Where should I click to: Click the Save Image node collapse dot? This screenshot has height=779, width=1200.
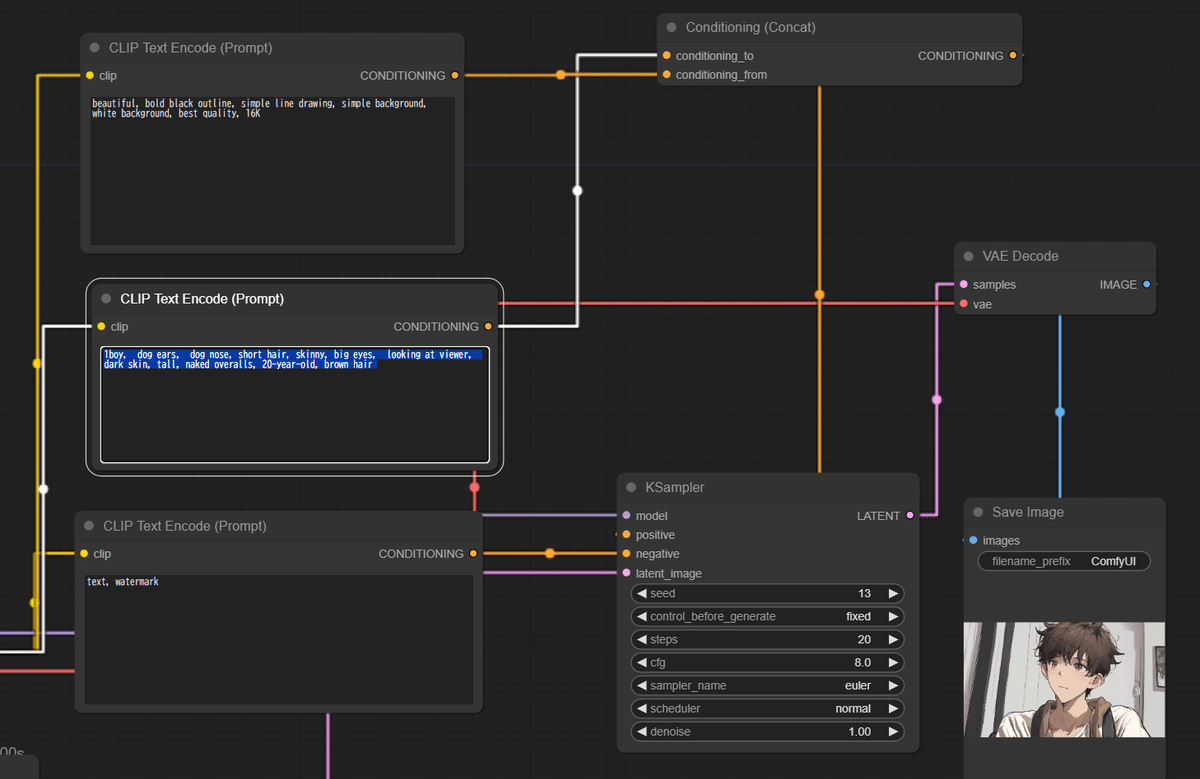pyautogui.click(x=978, y=512)
